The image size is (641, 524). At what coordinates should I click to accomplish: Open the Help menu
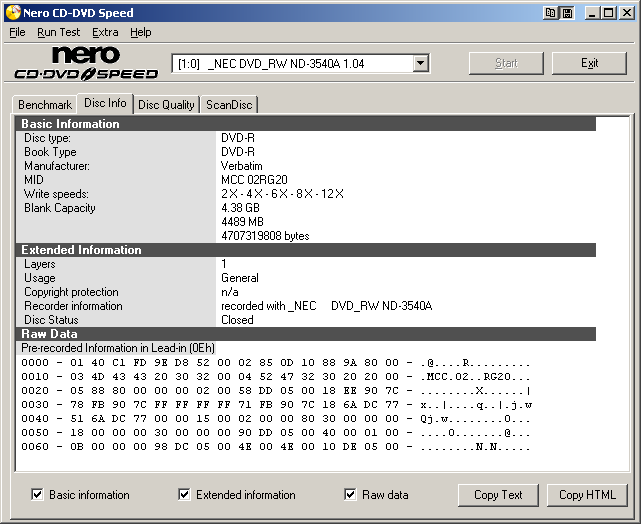pyautogui.click(x=141, y=32)
